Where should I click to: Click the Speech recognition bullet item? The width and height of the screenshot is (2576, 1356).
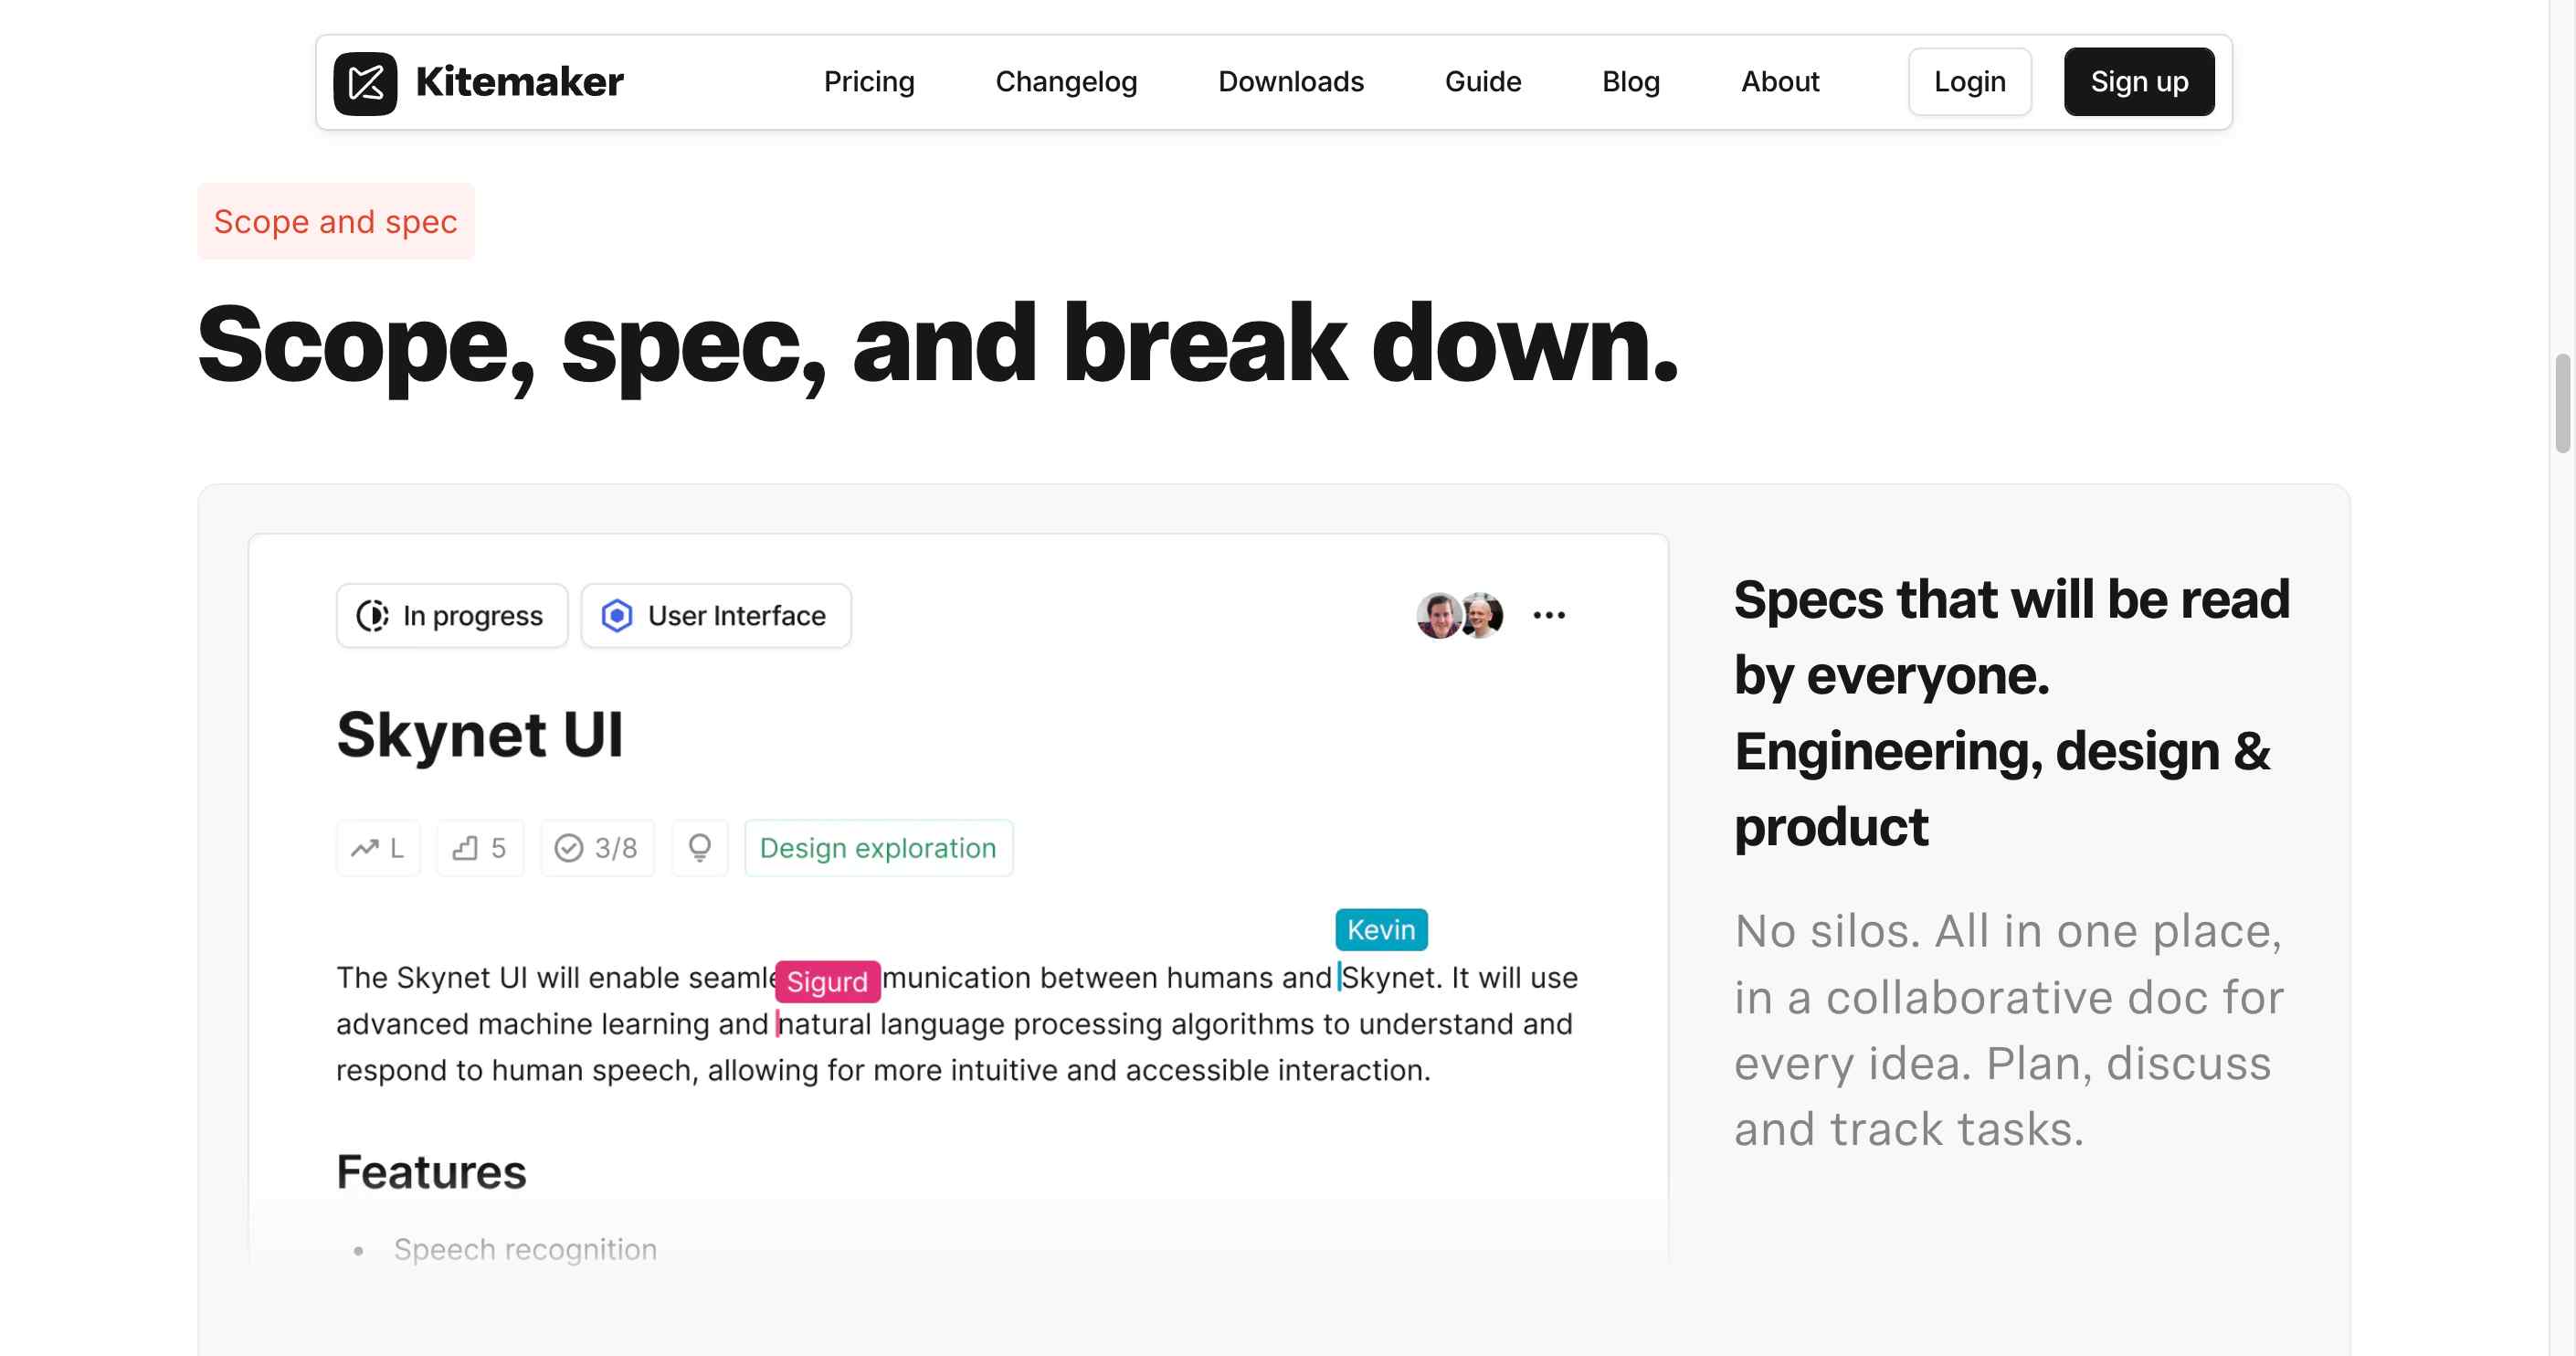click(x=525, y=1249)
